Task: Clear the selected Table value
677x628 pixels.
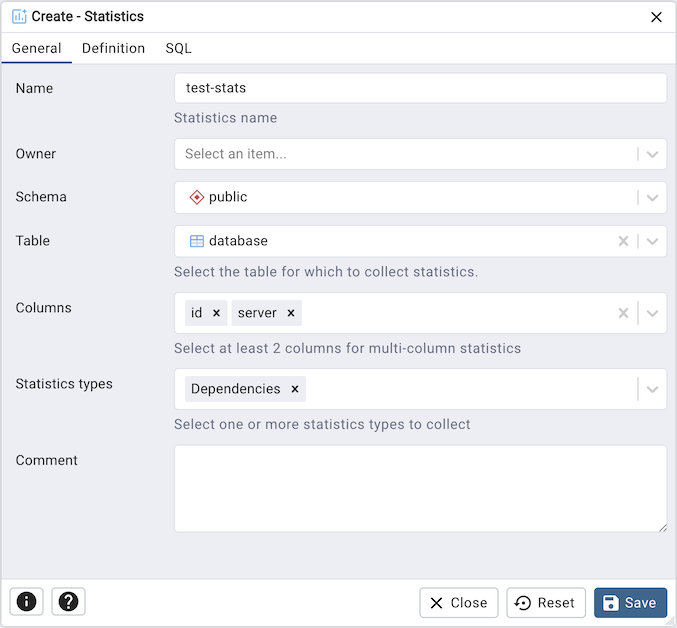Action: click(x=623, y=241)
